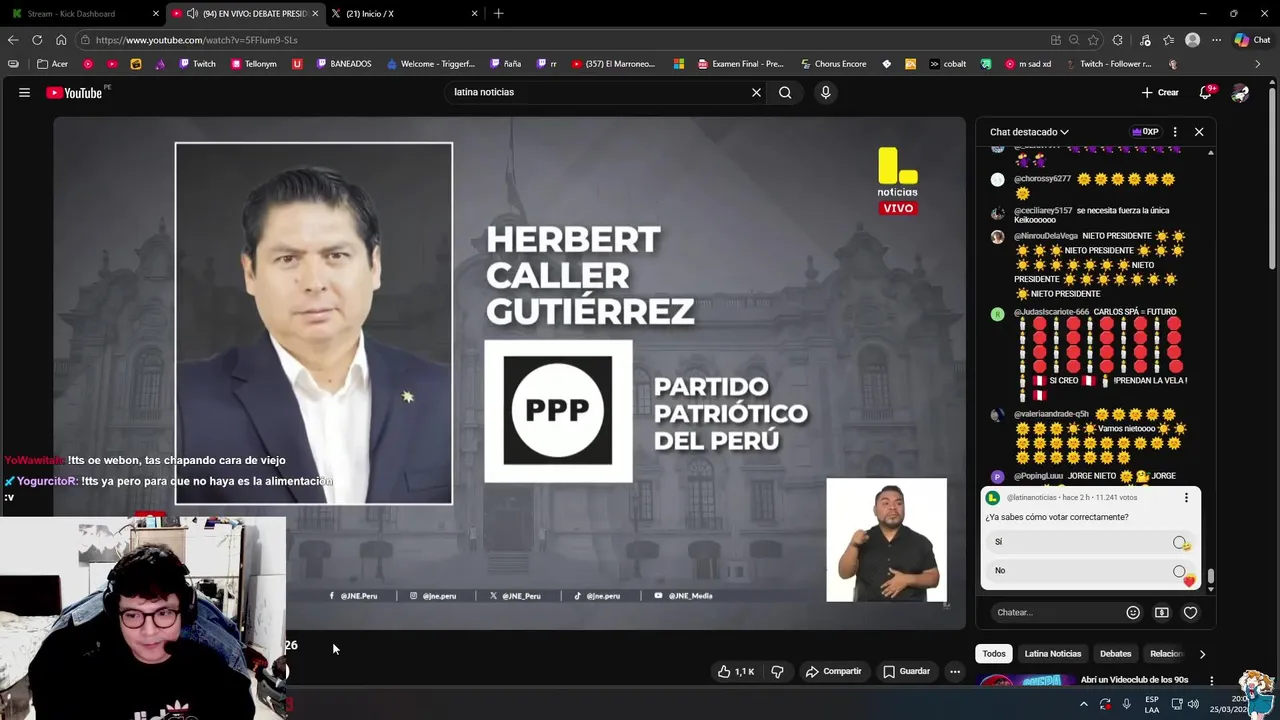Open the 0XP points badge
The height and width of the screenshot is (720, 1280).
point(1145,132)
